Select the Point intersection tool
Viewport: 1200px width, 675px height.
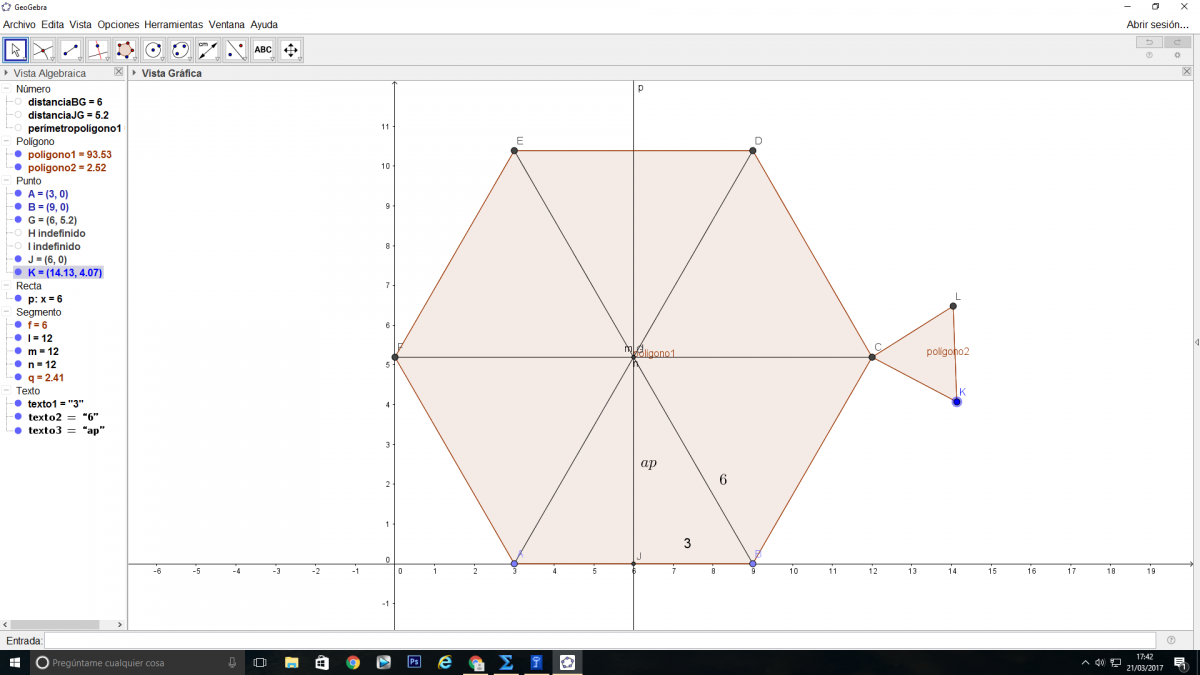click(x=43, y=50)
